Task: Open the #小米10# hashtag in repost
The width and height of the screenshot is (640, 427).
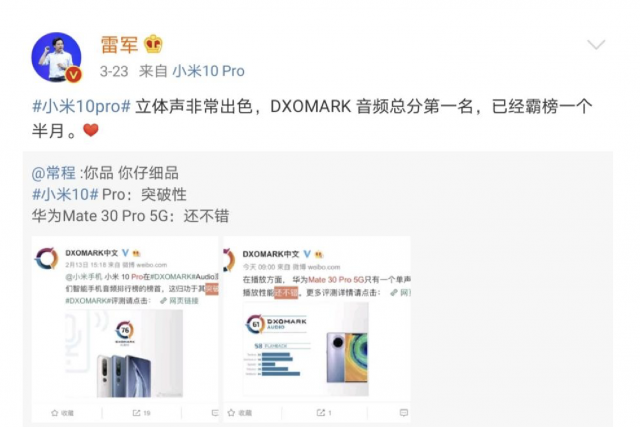Action: [x=65, y=194]
